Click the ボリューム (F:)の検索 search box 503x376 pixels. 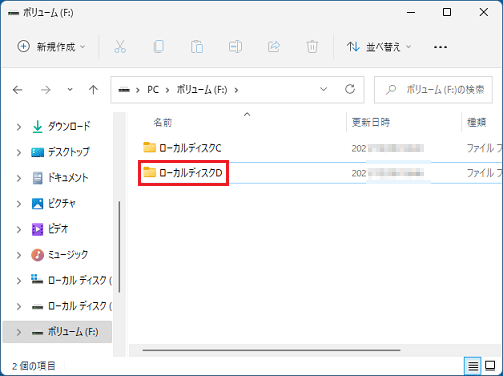coord(433,90)
